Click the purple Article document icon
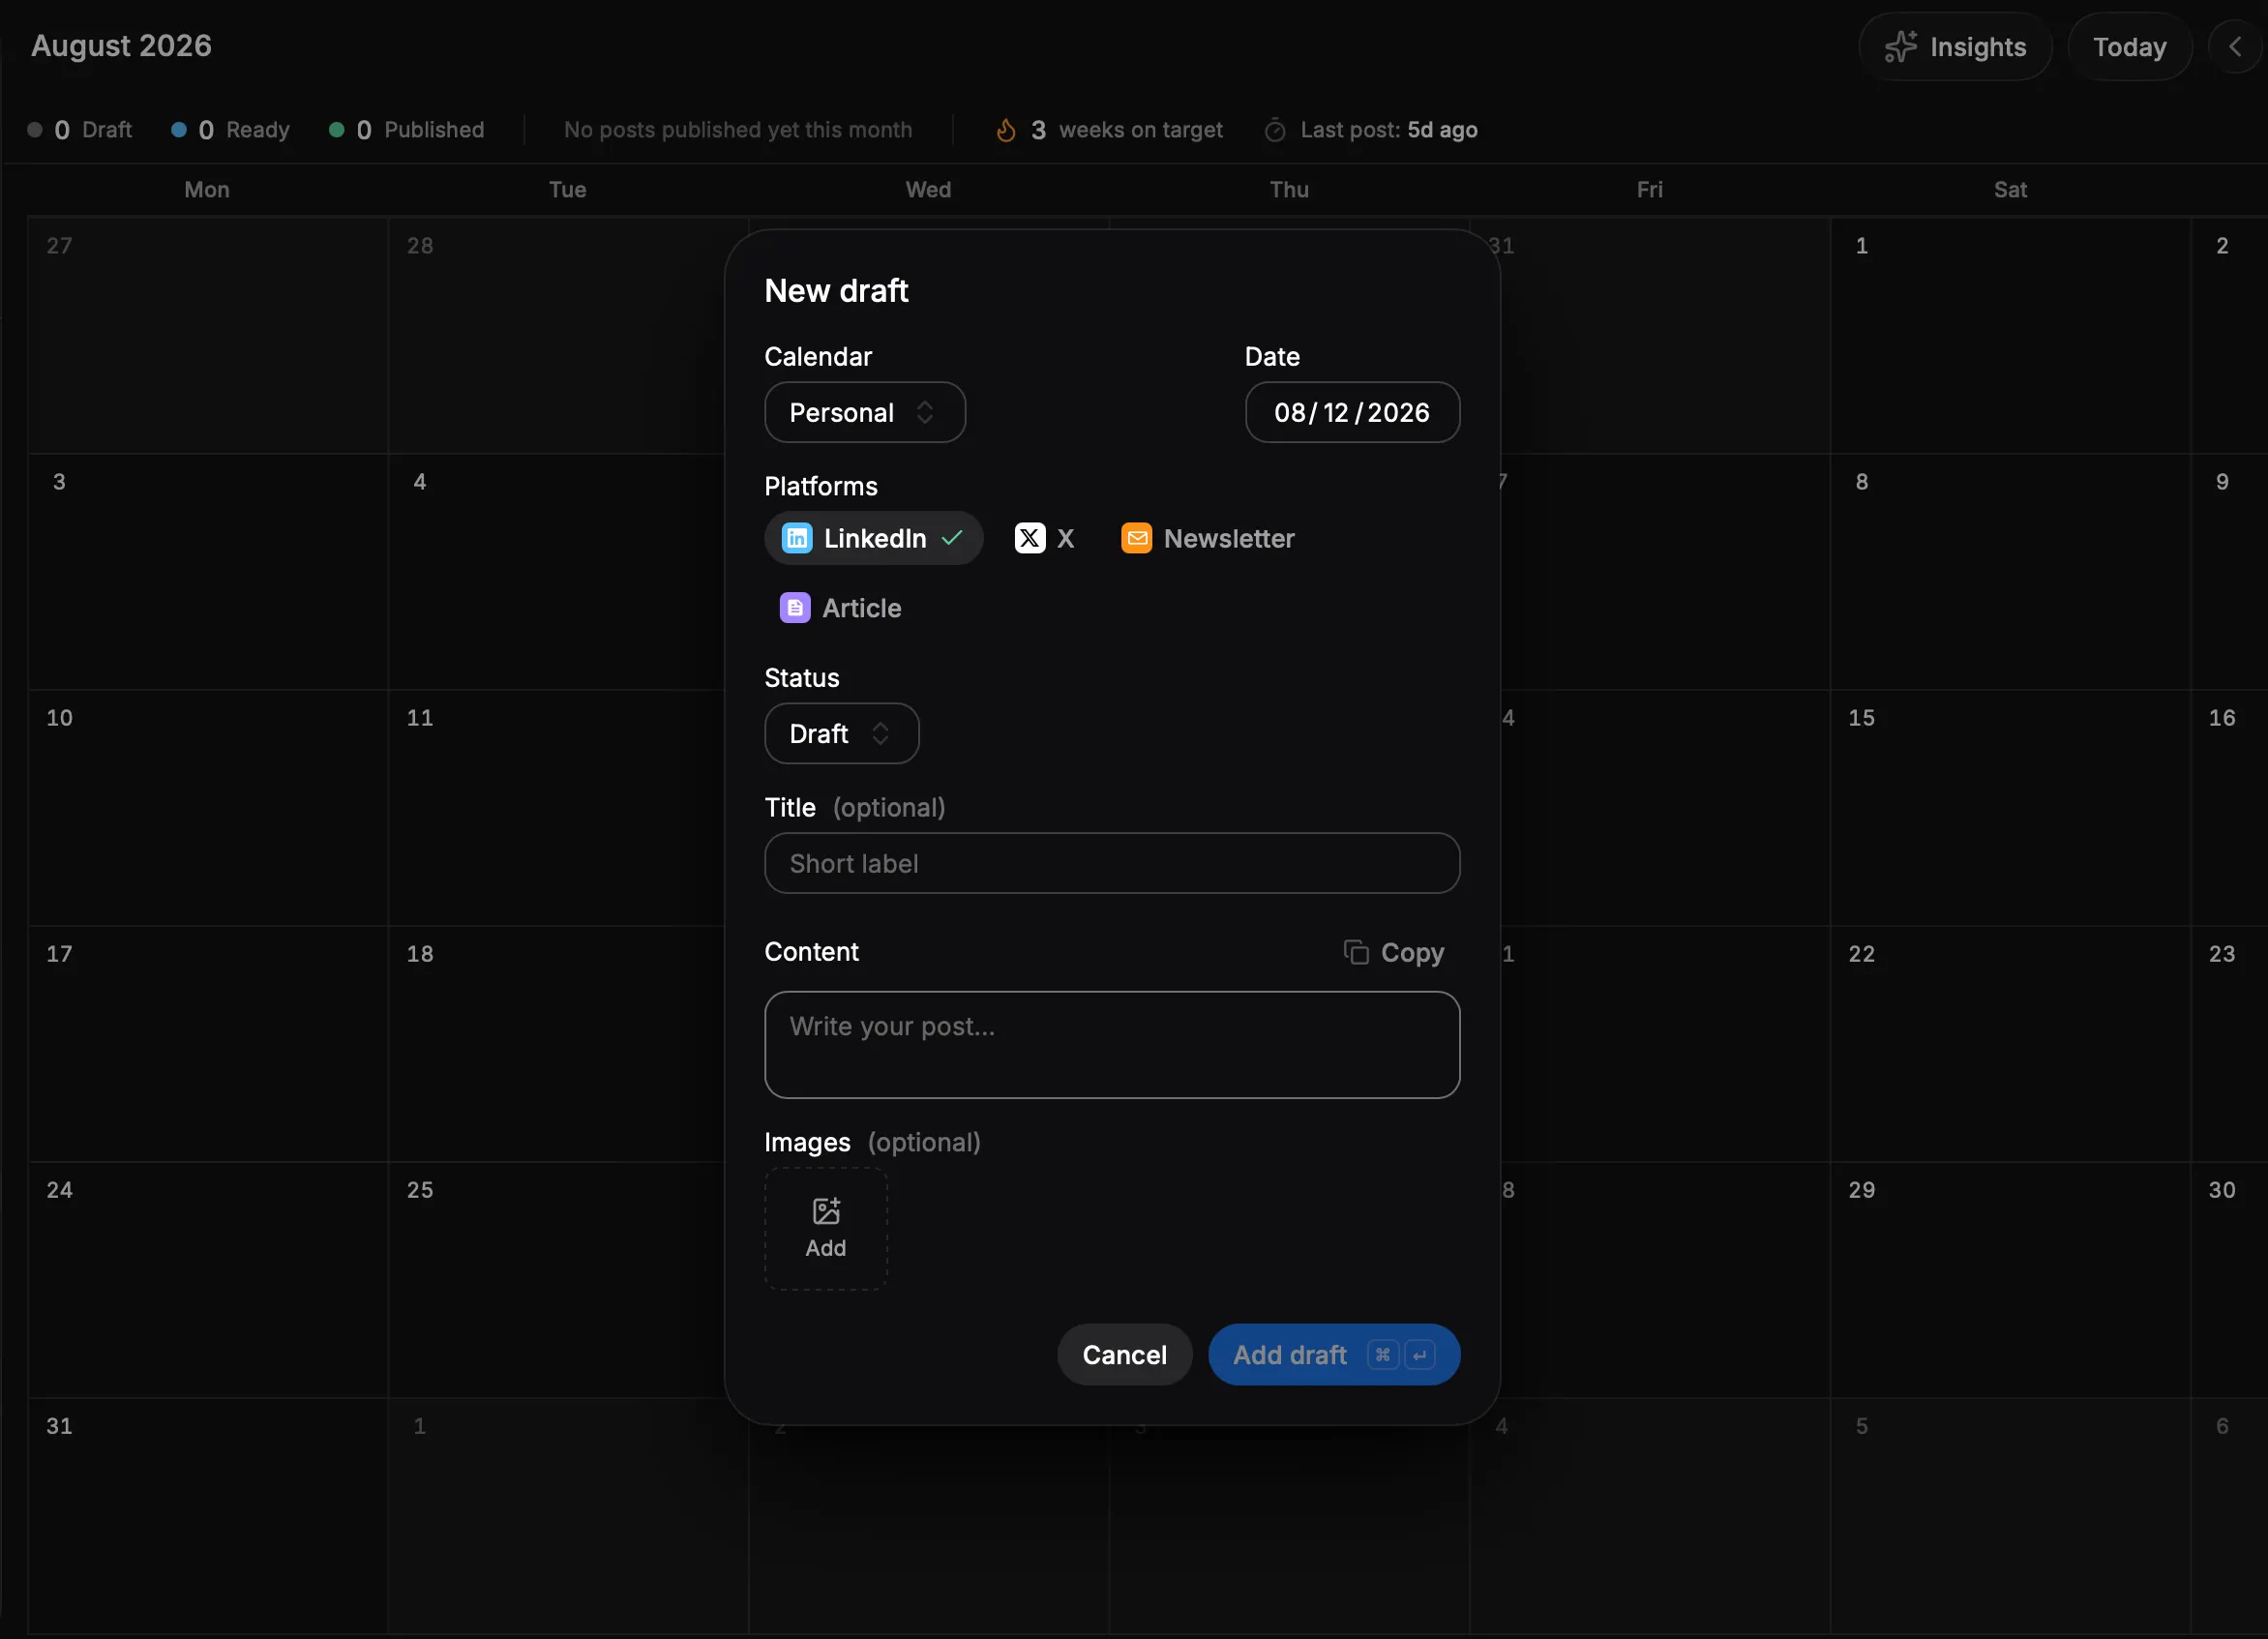The width and height of the screenshot is (2268, 1639). click(795, 608)
